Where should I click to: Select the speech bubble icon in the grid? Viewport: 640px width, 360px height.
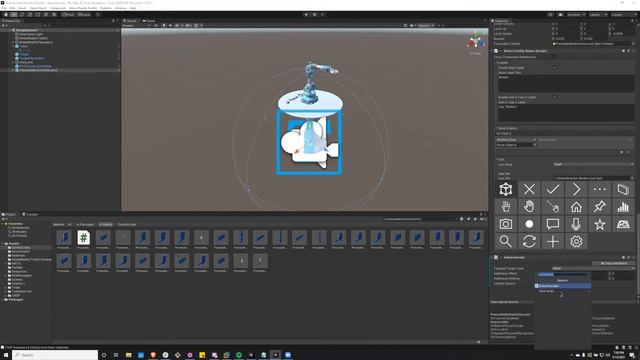pyautogui.click(x=553, y=224)
